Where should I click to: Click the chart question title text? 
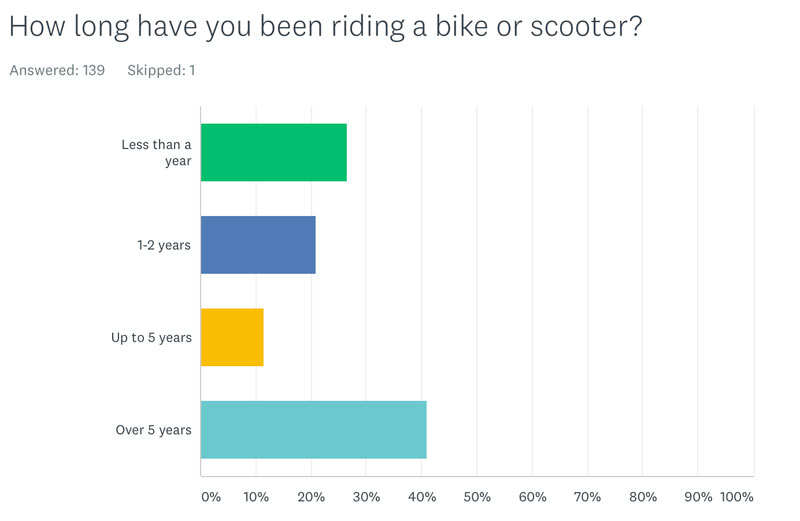coord(326,27)
